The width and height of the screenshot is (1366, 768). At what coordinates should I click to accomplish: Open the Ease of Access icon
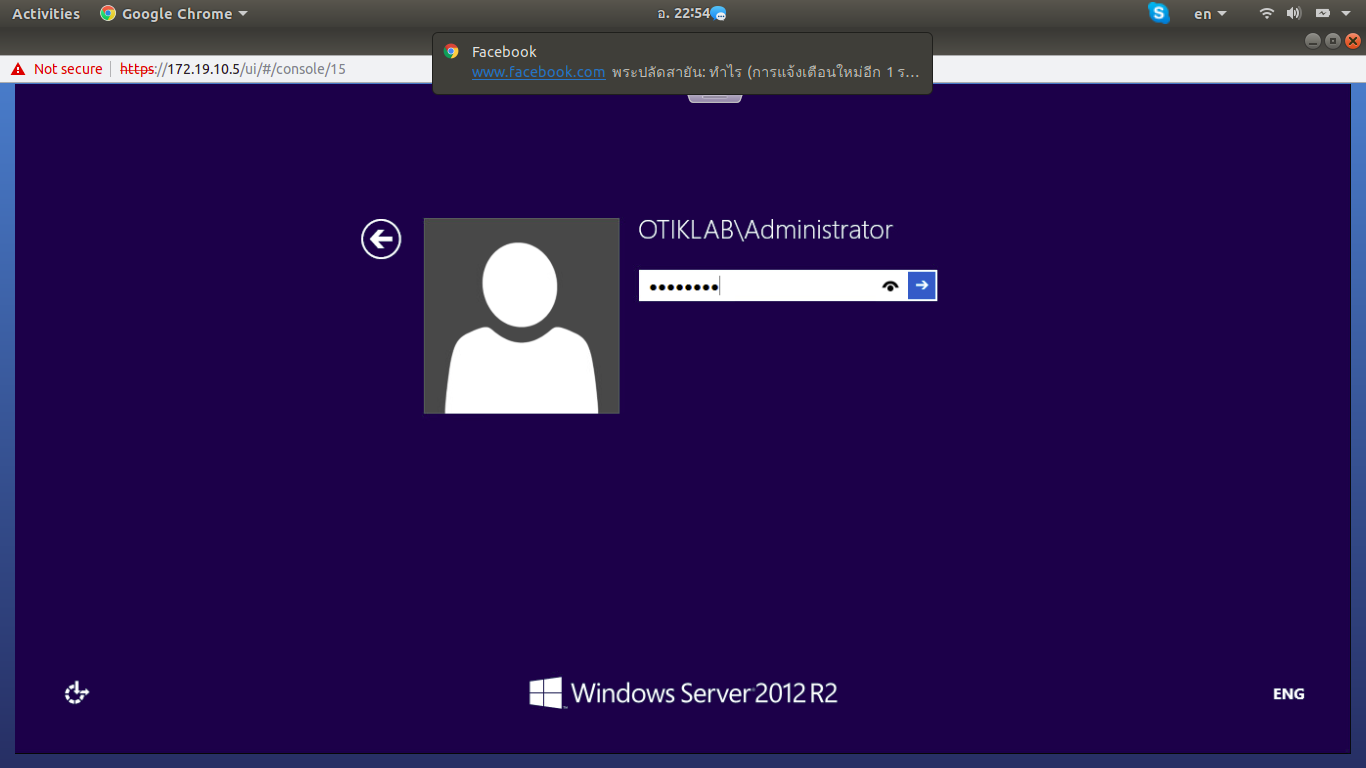(x=77, y=693)
